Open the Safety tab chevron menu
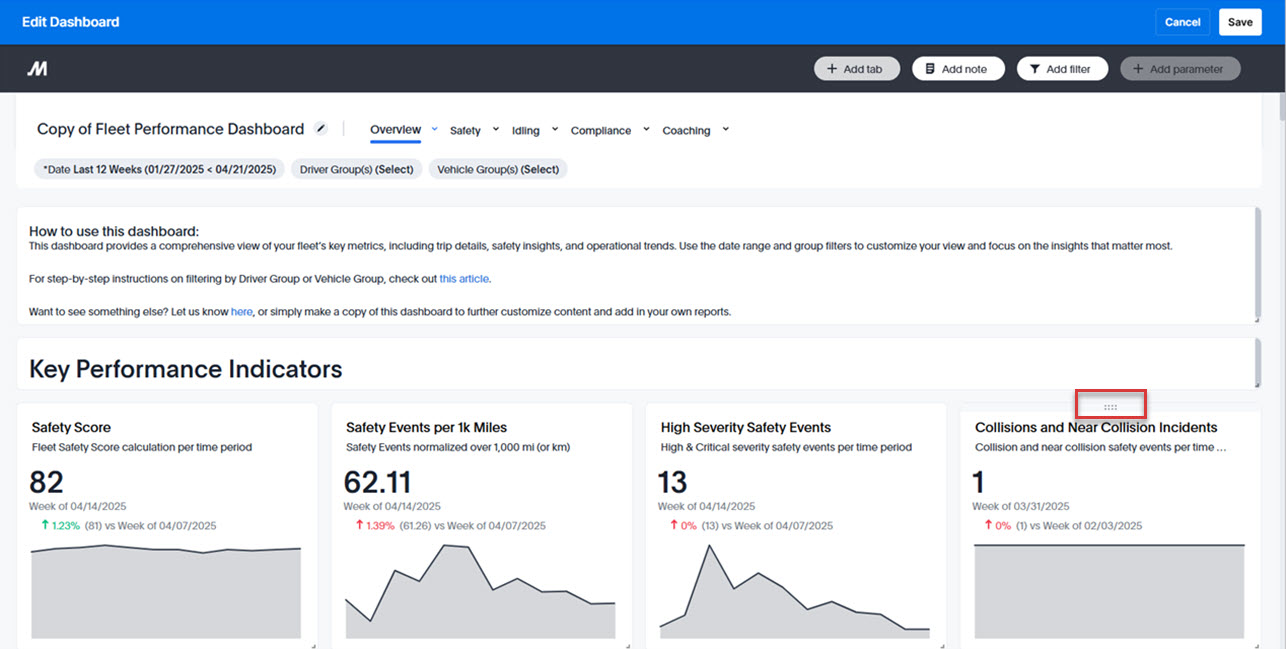This screenshot has width=1286, height=649. (496, 129)
